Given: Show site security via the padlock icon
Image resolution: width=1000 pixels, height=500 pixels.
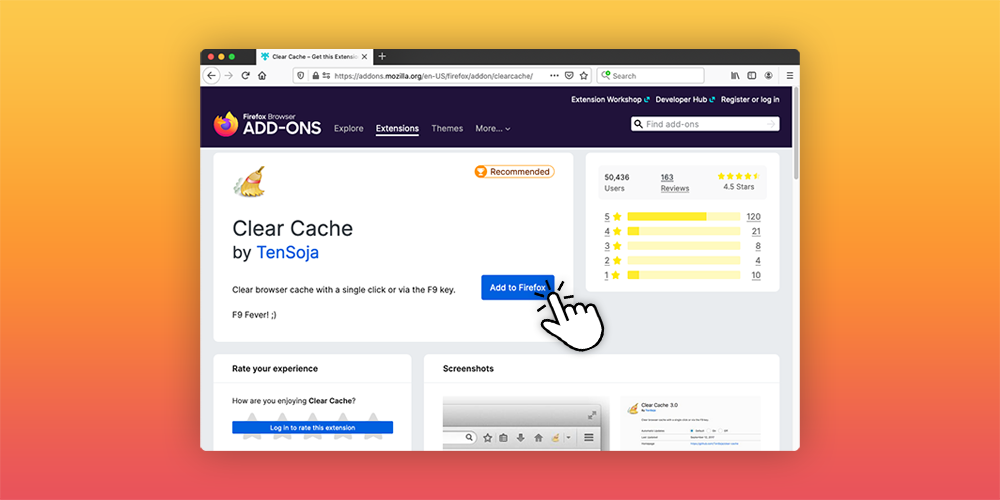Looking at the screenshot, I should coord(315,75).
